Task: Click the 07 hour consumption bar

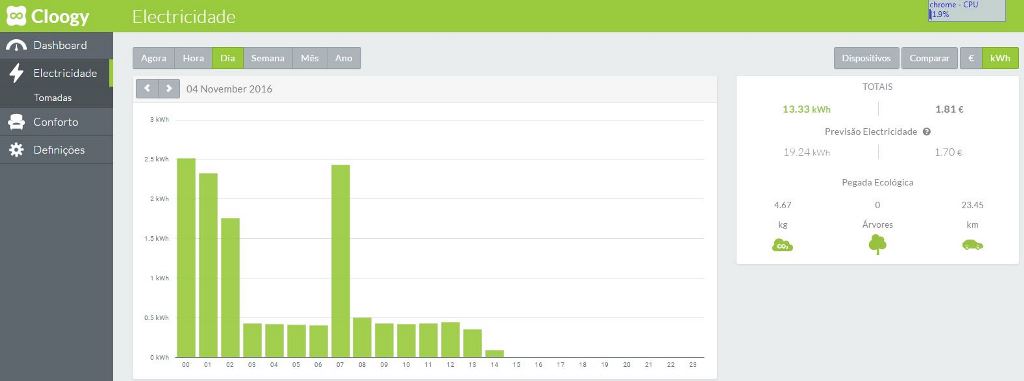Action: (341, 261)
